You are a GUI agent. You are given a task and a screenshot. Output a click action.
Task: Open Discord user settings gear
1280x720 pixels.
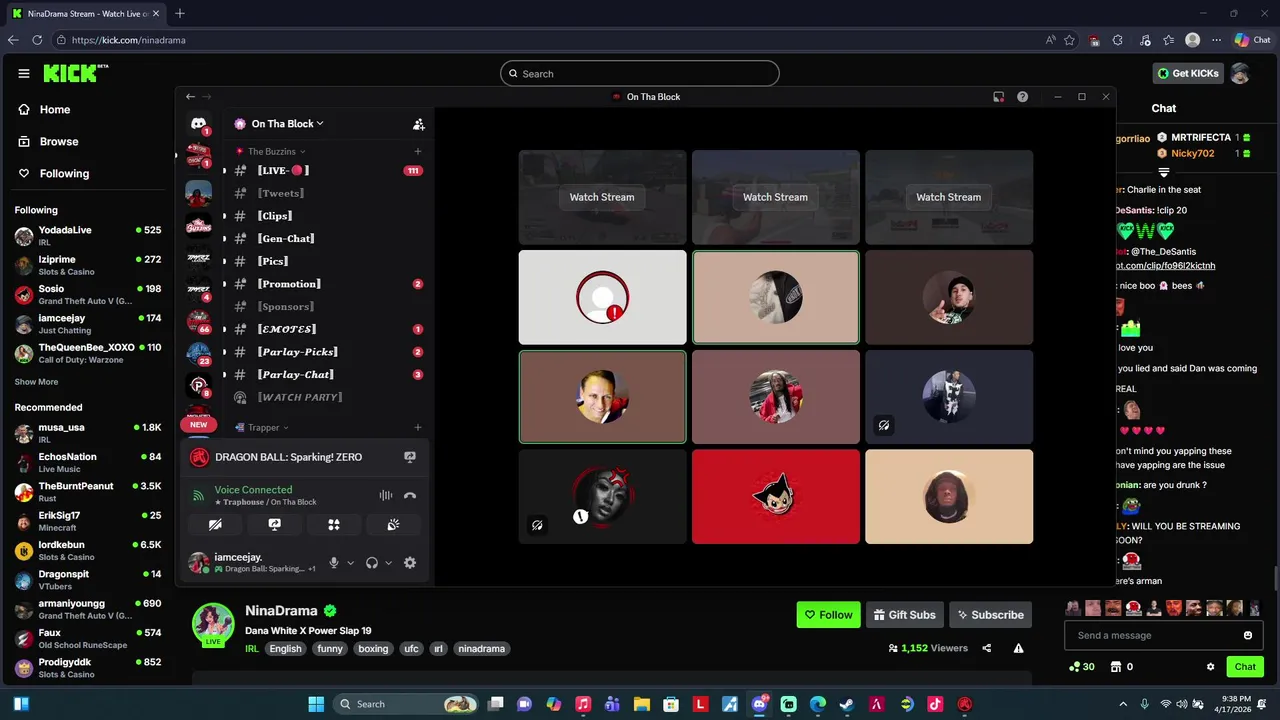pyautogui.click(x=410, y=563)
